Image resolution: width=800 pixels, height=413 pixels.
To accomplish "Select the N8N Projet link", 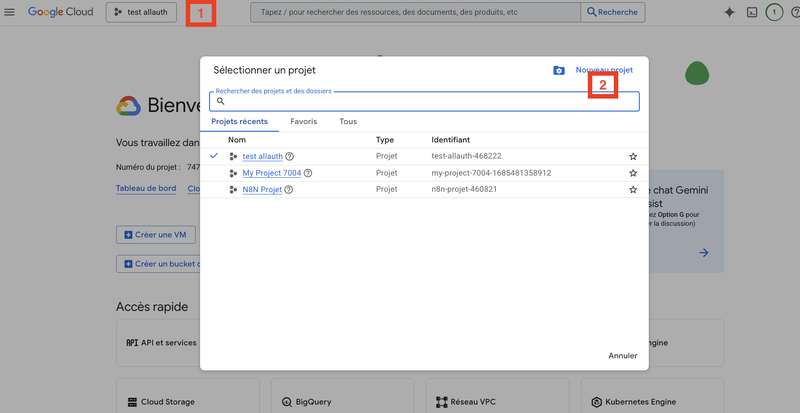I will (x=262, y=189).
